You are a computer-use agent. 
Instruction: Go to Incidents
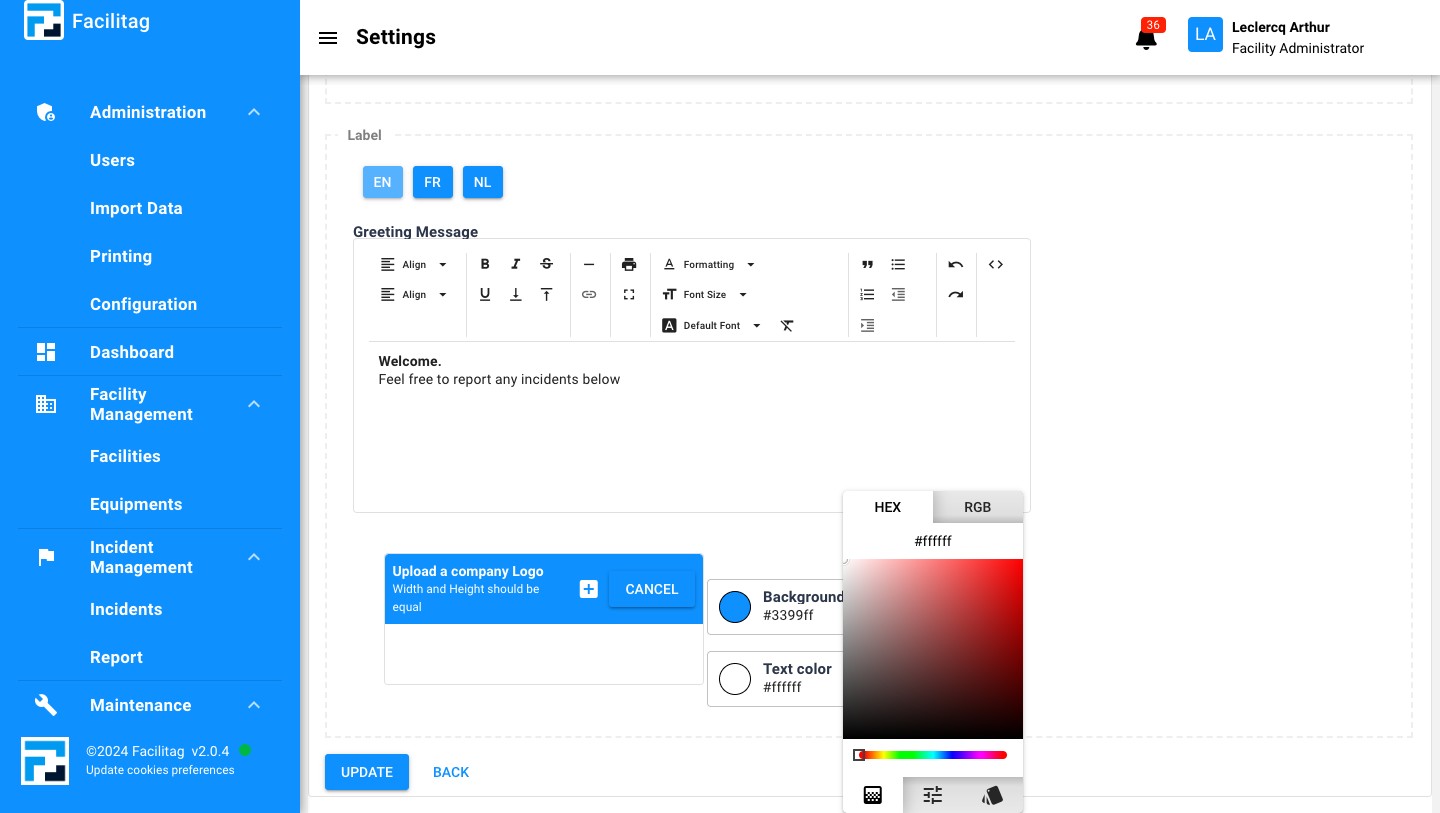tap(126, 609)
